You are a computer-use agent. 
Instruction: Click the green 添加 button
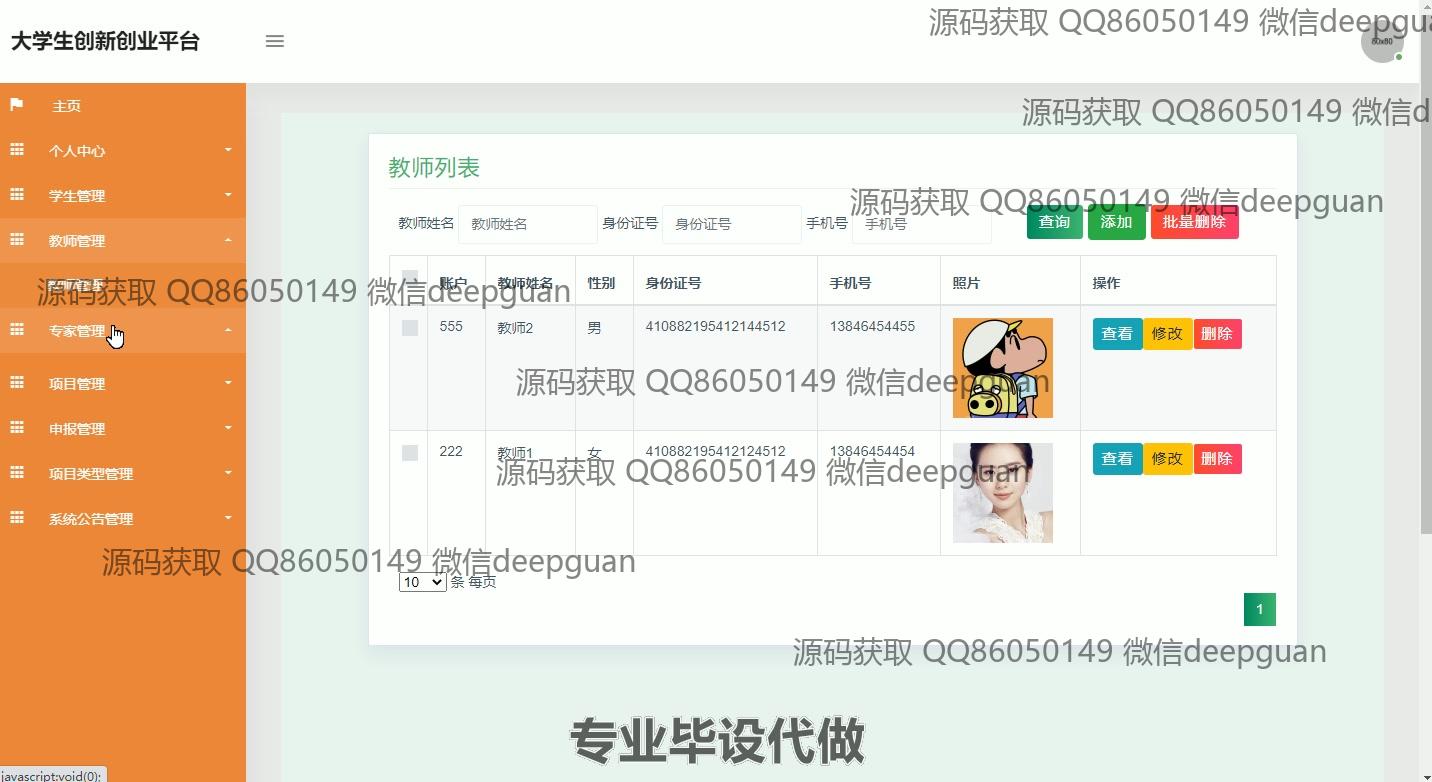click(x=1116, y=222)
